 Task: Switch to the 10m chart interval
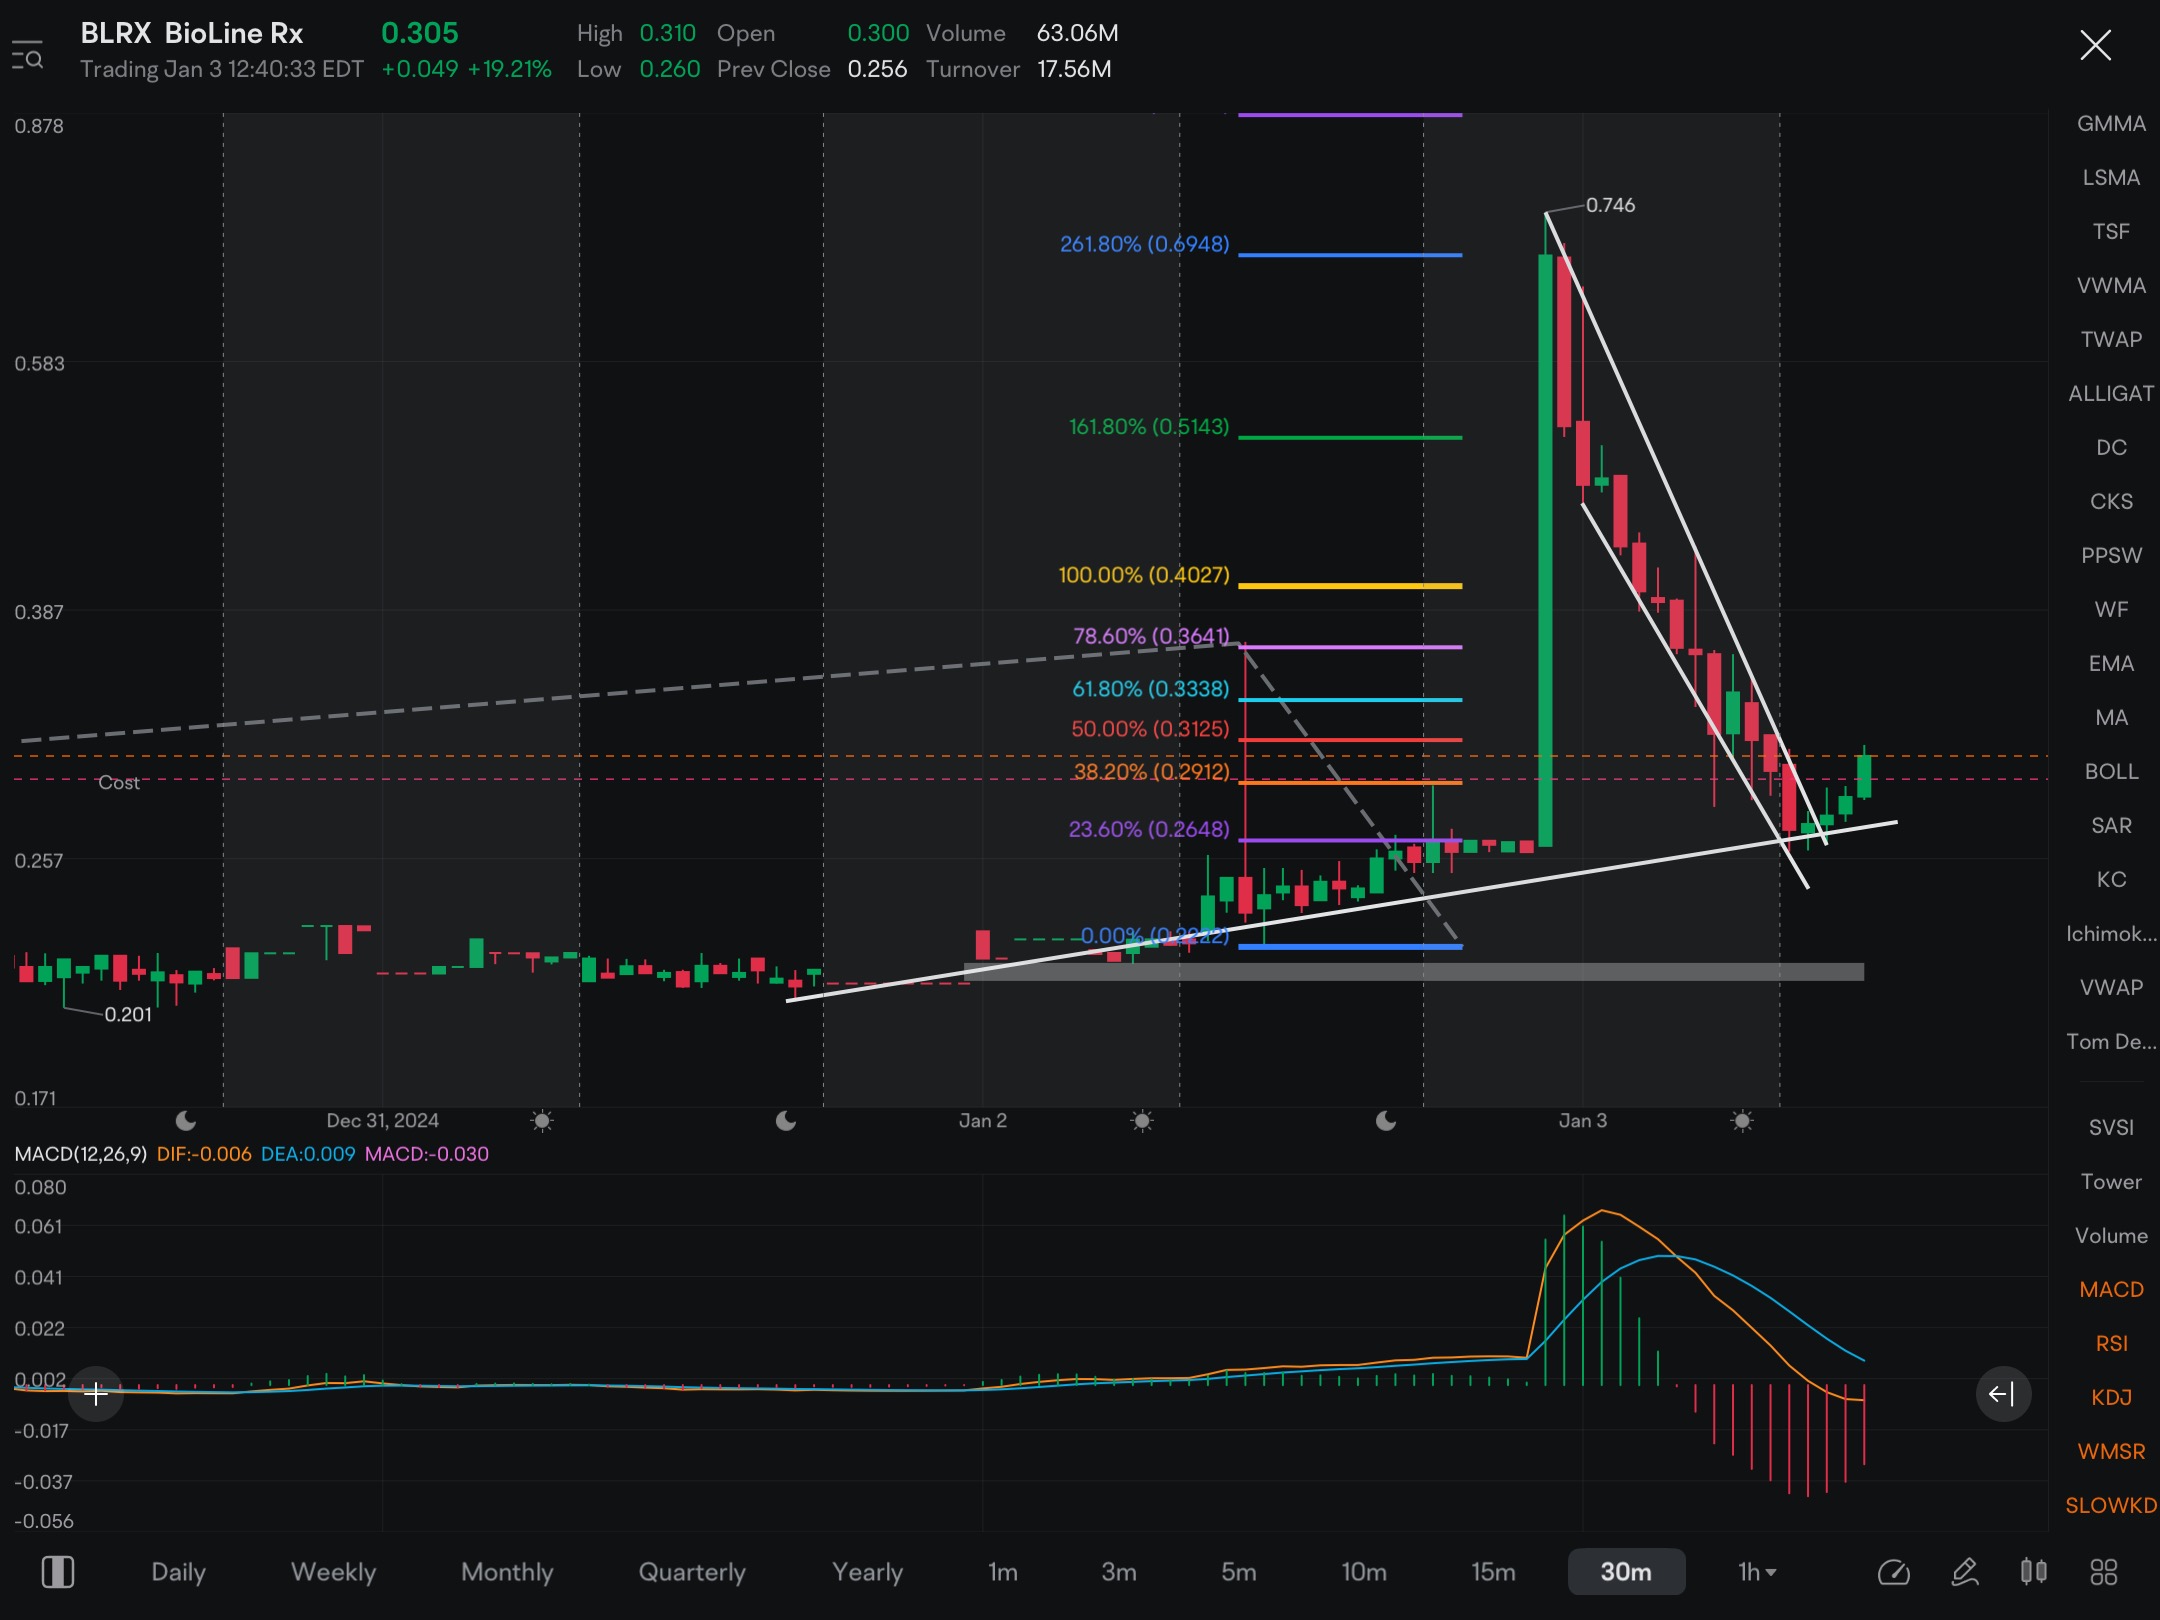pyautogui.click(x=1364, y=1572)
